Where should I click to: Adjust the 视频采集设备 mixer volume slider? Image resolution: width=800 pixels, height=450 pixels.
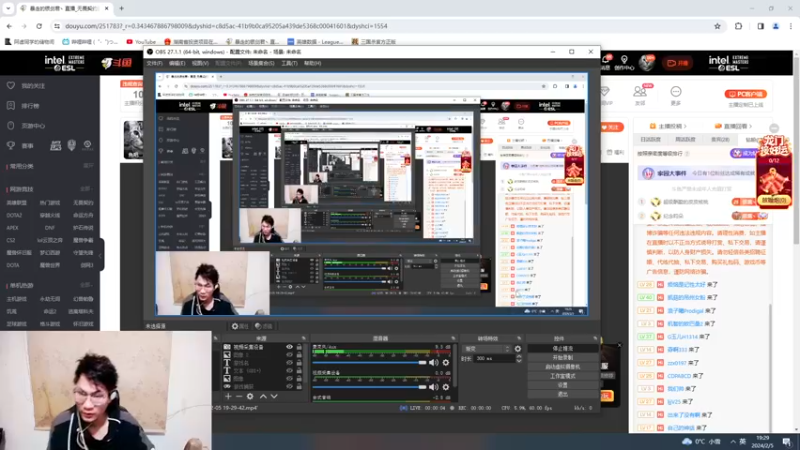click(x=369, y=387)
